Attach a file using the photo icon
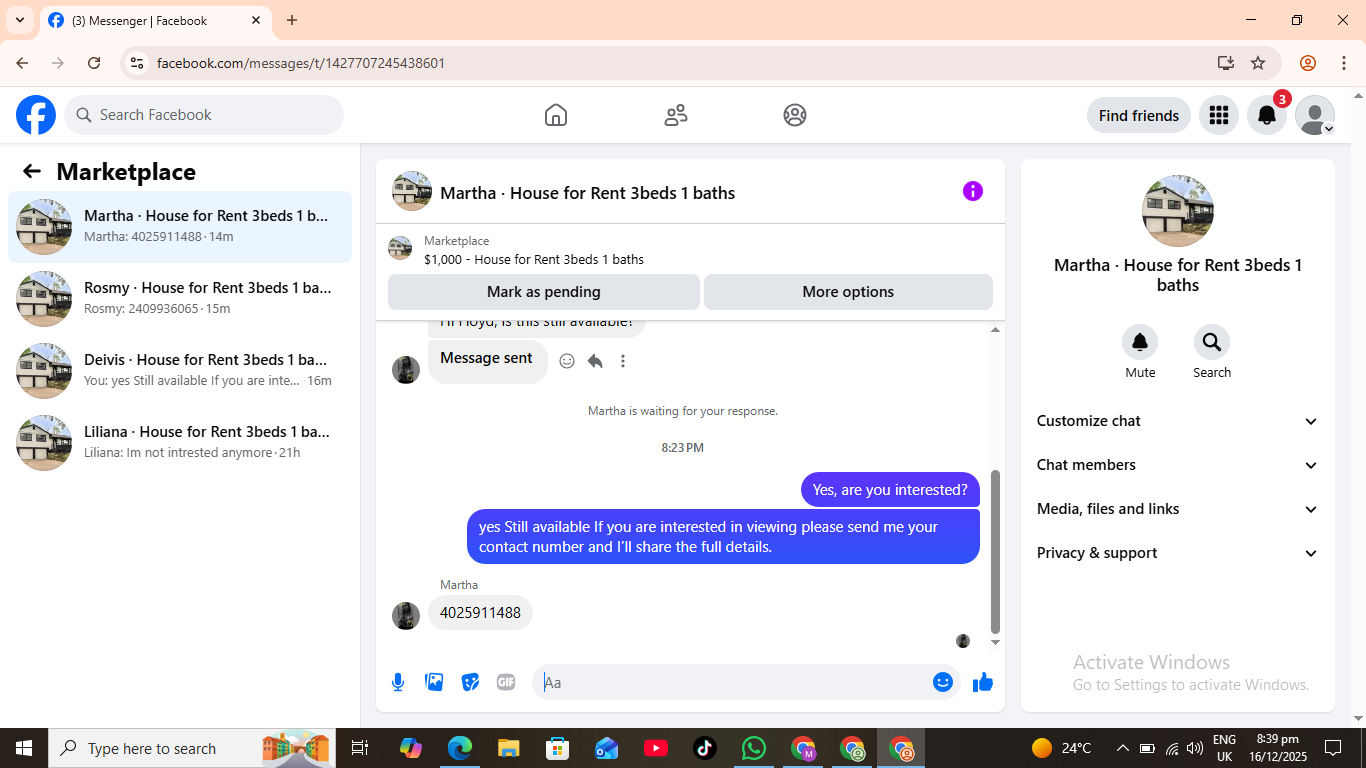The height and width of the screenshot is (768, 1366). point(434,682)
